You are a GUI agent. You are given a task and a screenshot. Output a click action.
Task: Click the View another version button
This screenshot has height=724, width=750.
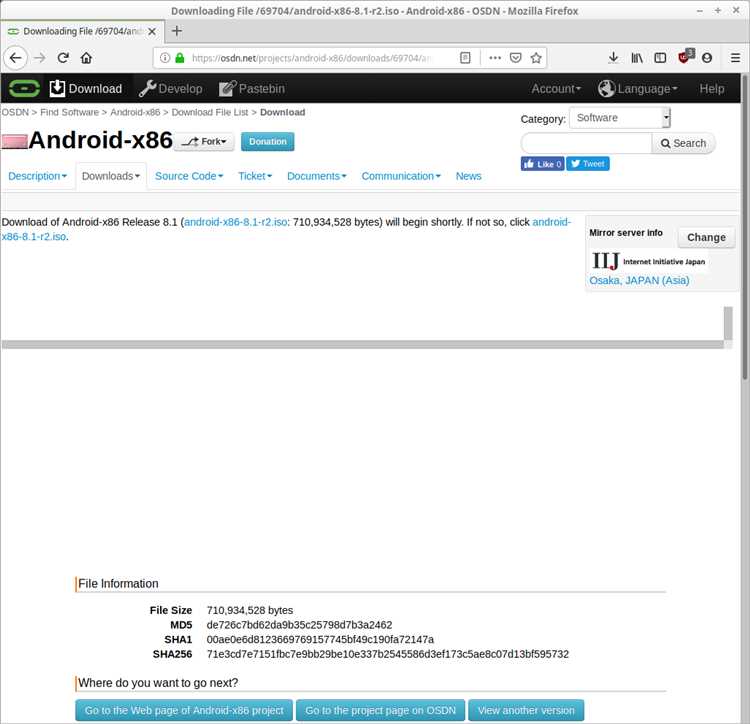(526, 710)
